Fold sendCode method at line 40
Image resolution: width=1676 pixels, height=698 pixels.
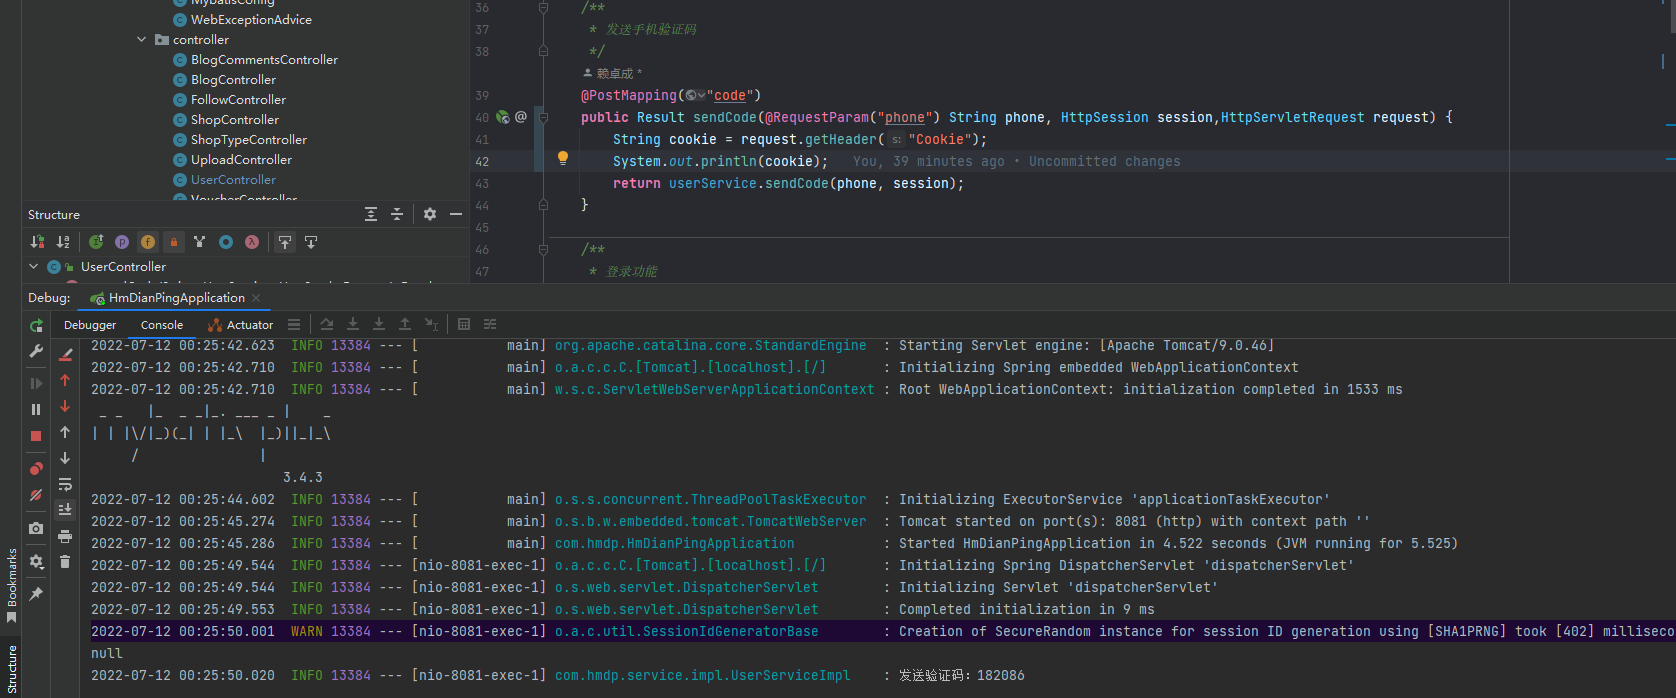point(543,117)
